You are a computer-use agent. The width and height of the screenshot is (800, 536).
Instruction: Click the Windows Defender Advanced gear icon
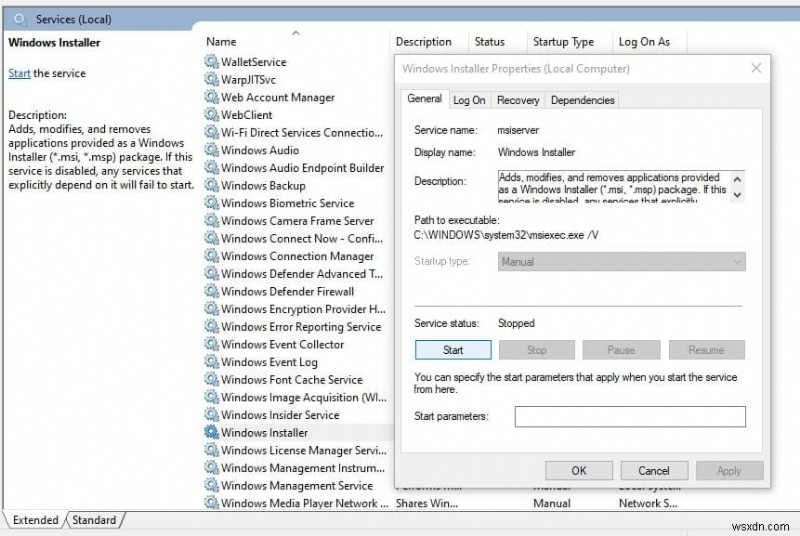pyautogui.click(x=211, y=273)
